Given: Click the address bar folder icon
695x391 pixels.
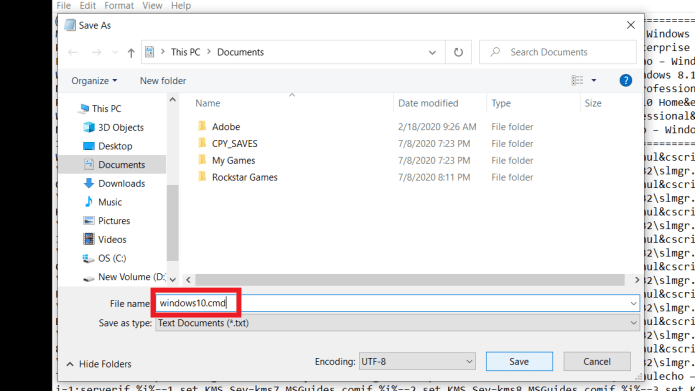Looking at the screenshot, I should pos(149,52).
